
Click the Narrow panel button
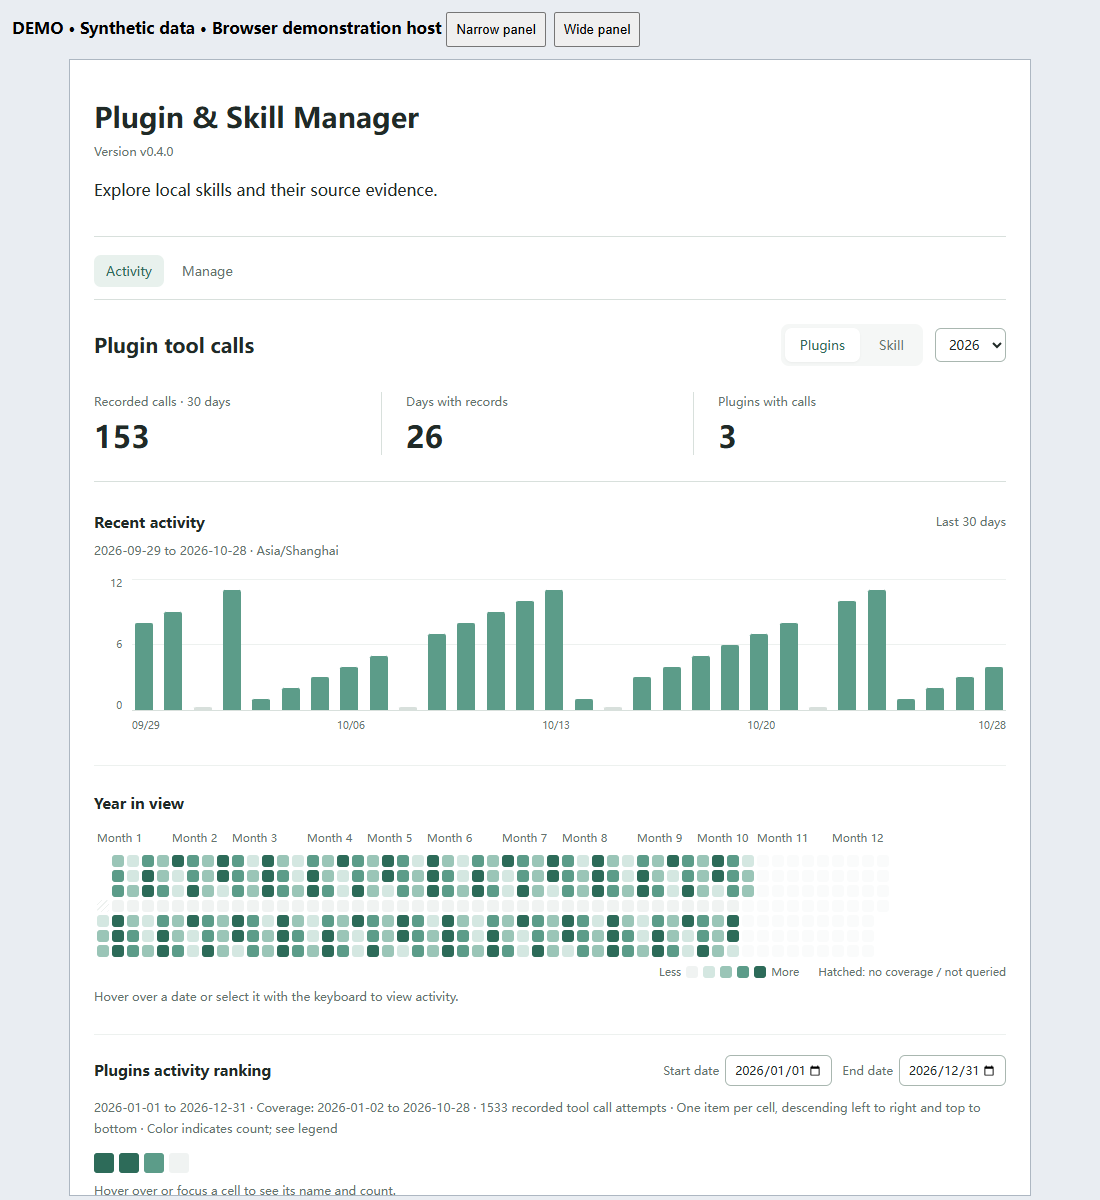tap(496, 29)
